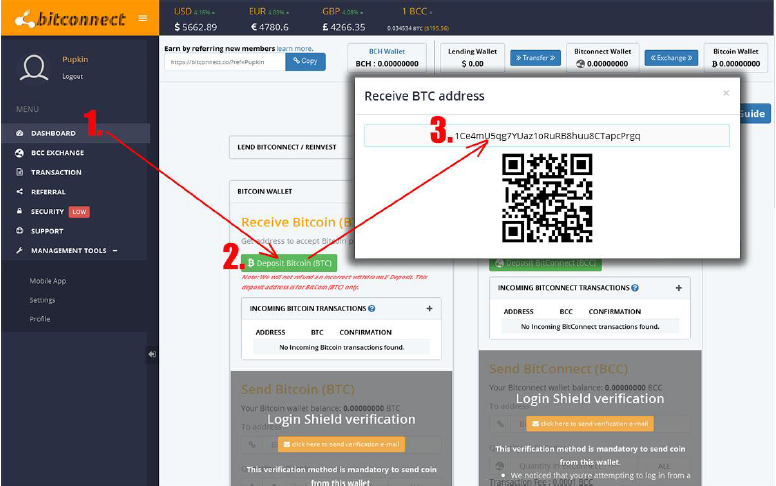
Task: Open help icon for Incoming Bitconnect Transactions
Action: 635,288
